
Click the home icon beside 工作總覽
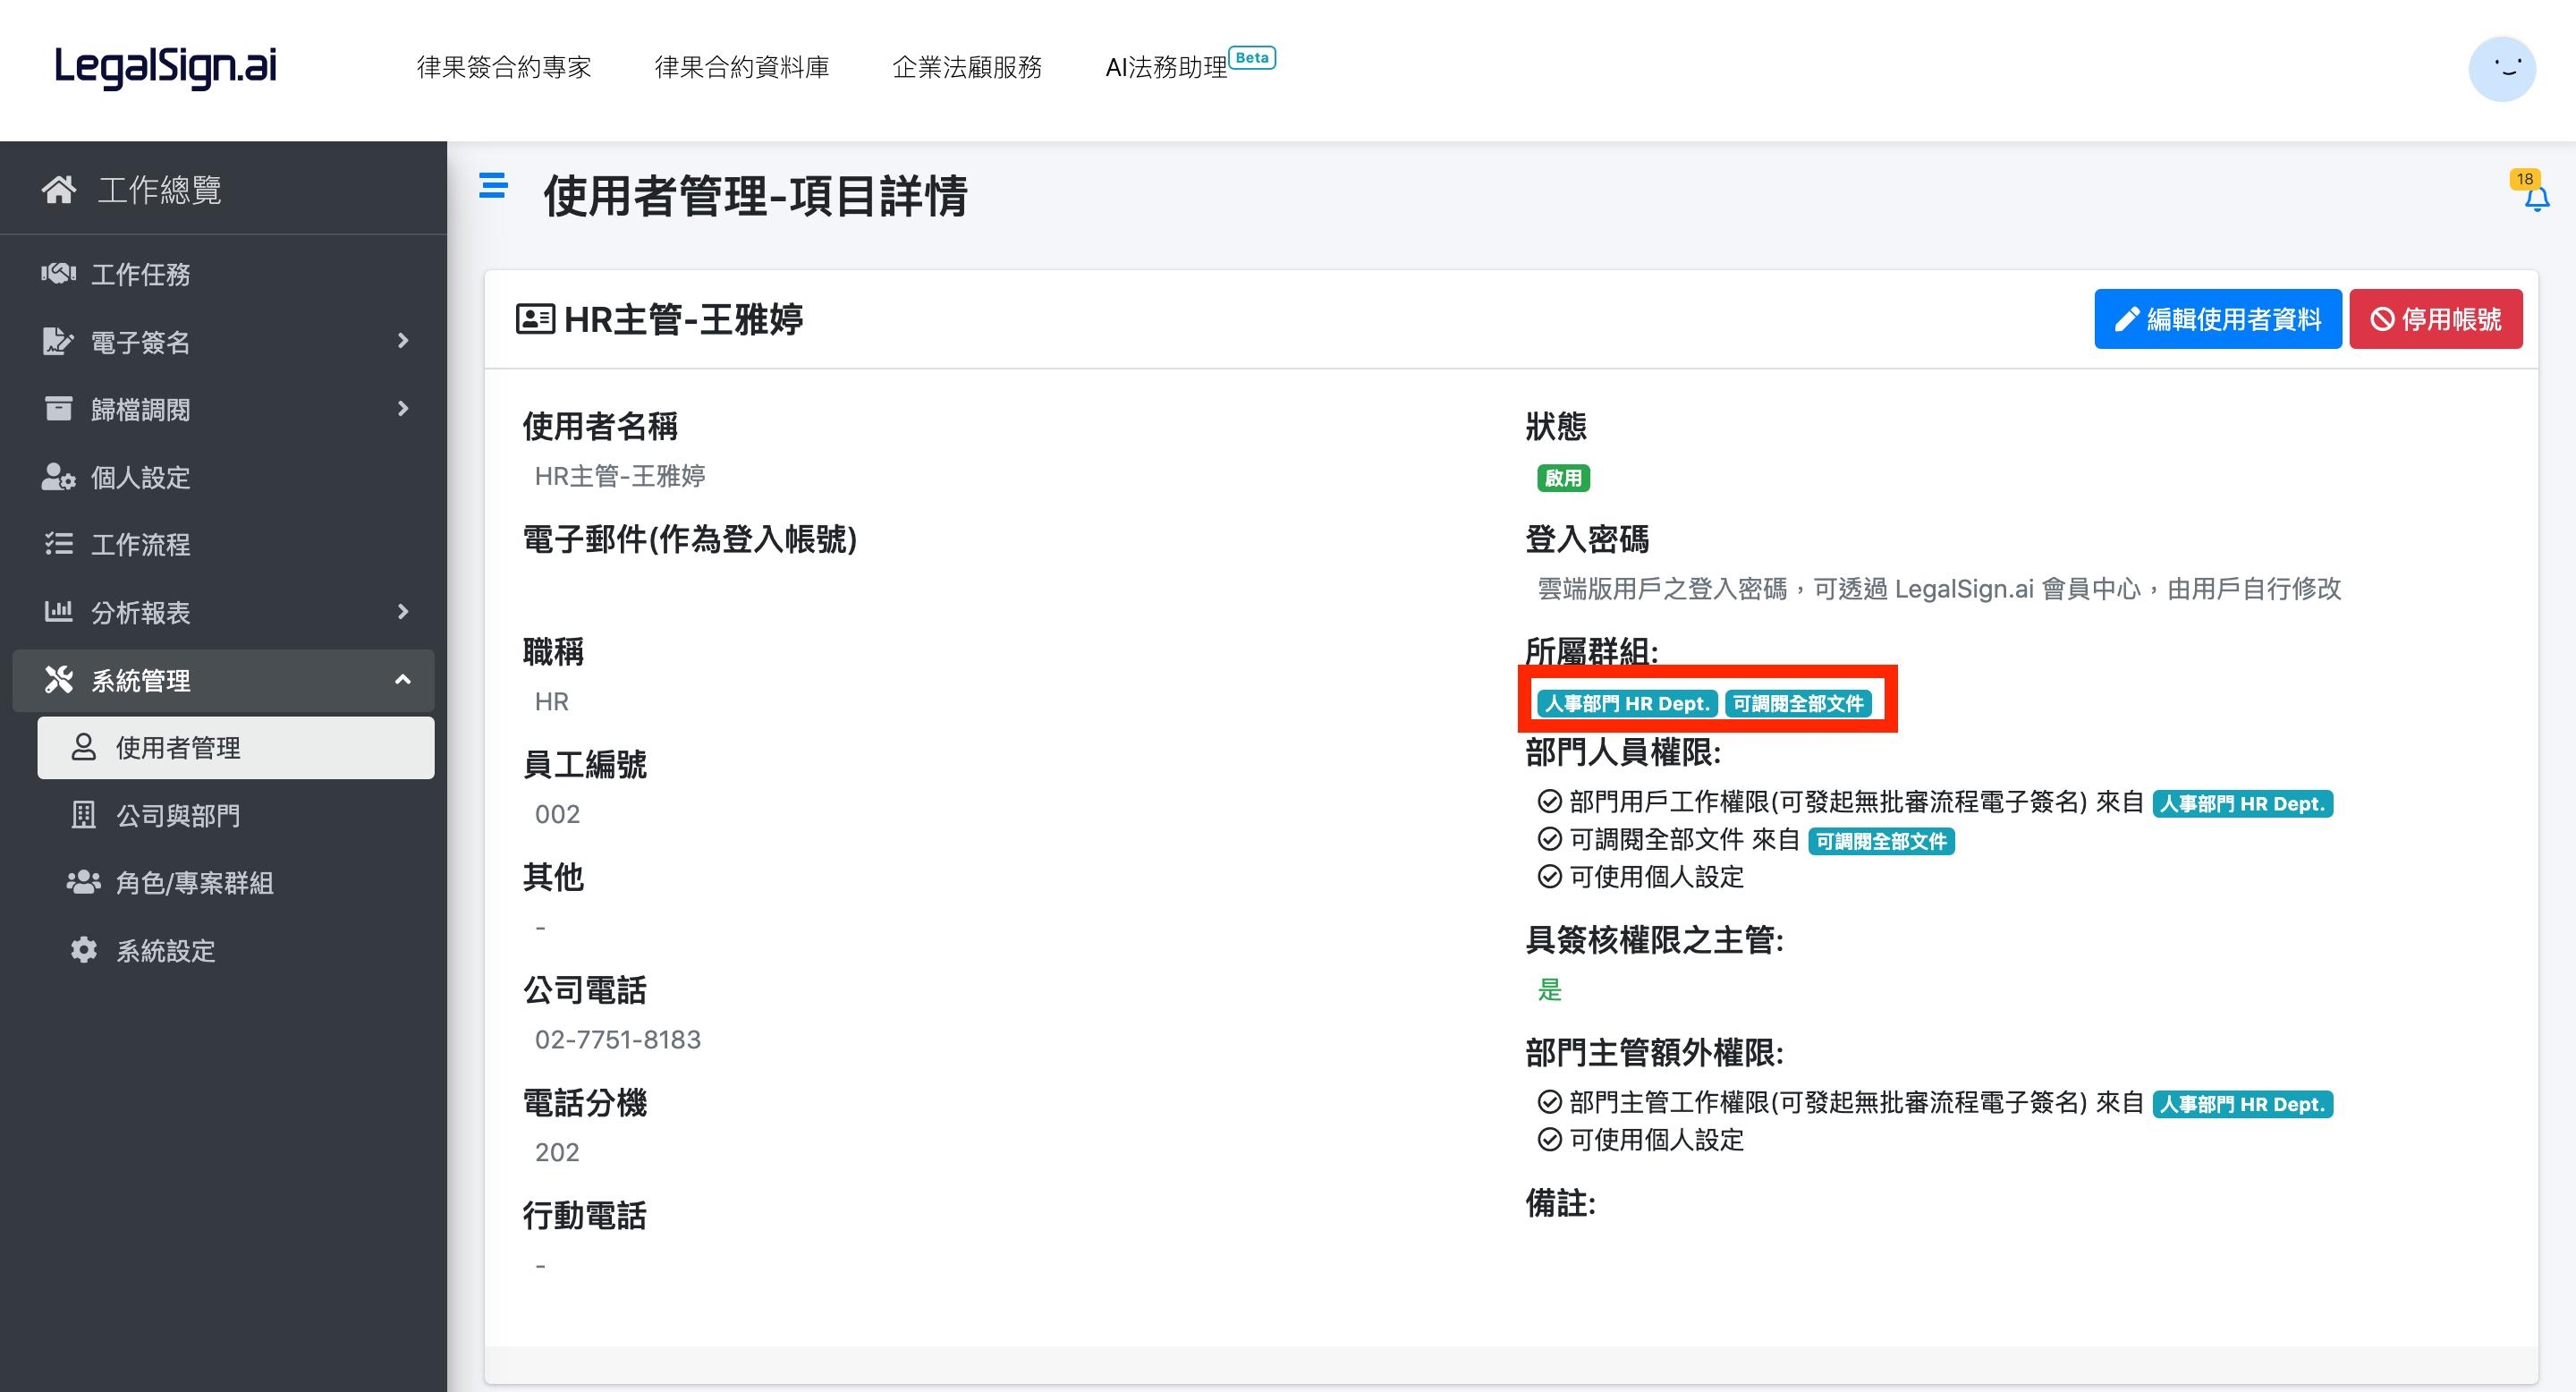59,189
